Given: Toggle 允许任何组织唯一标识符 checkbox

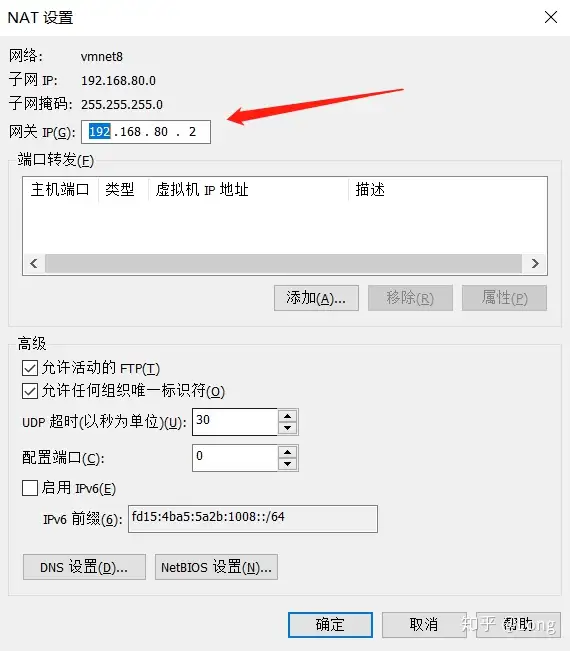Looking at the screenshot, I should click(30, 391).
